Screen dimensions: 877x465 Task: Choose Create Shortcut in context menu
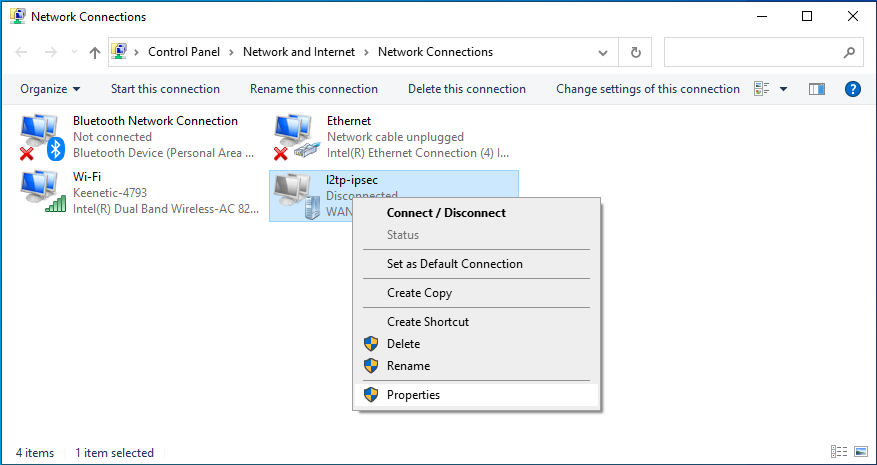click(x=477, y=322)
